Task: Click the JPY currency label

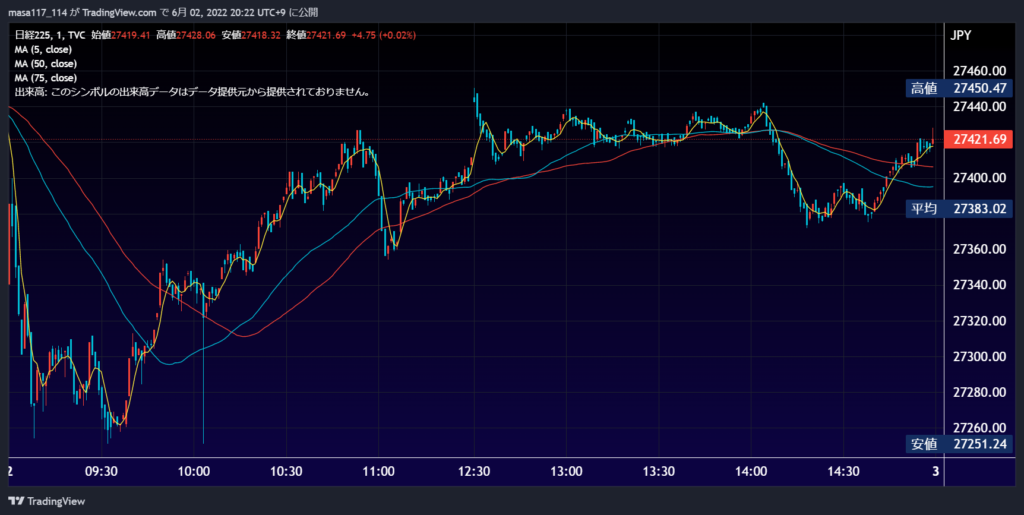Action: point(961,36)
